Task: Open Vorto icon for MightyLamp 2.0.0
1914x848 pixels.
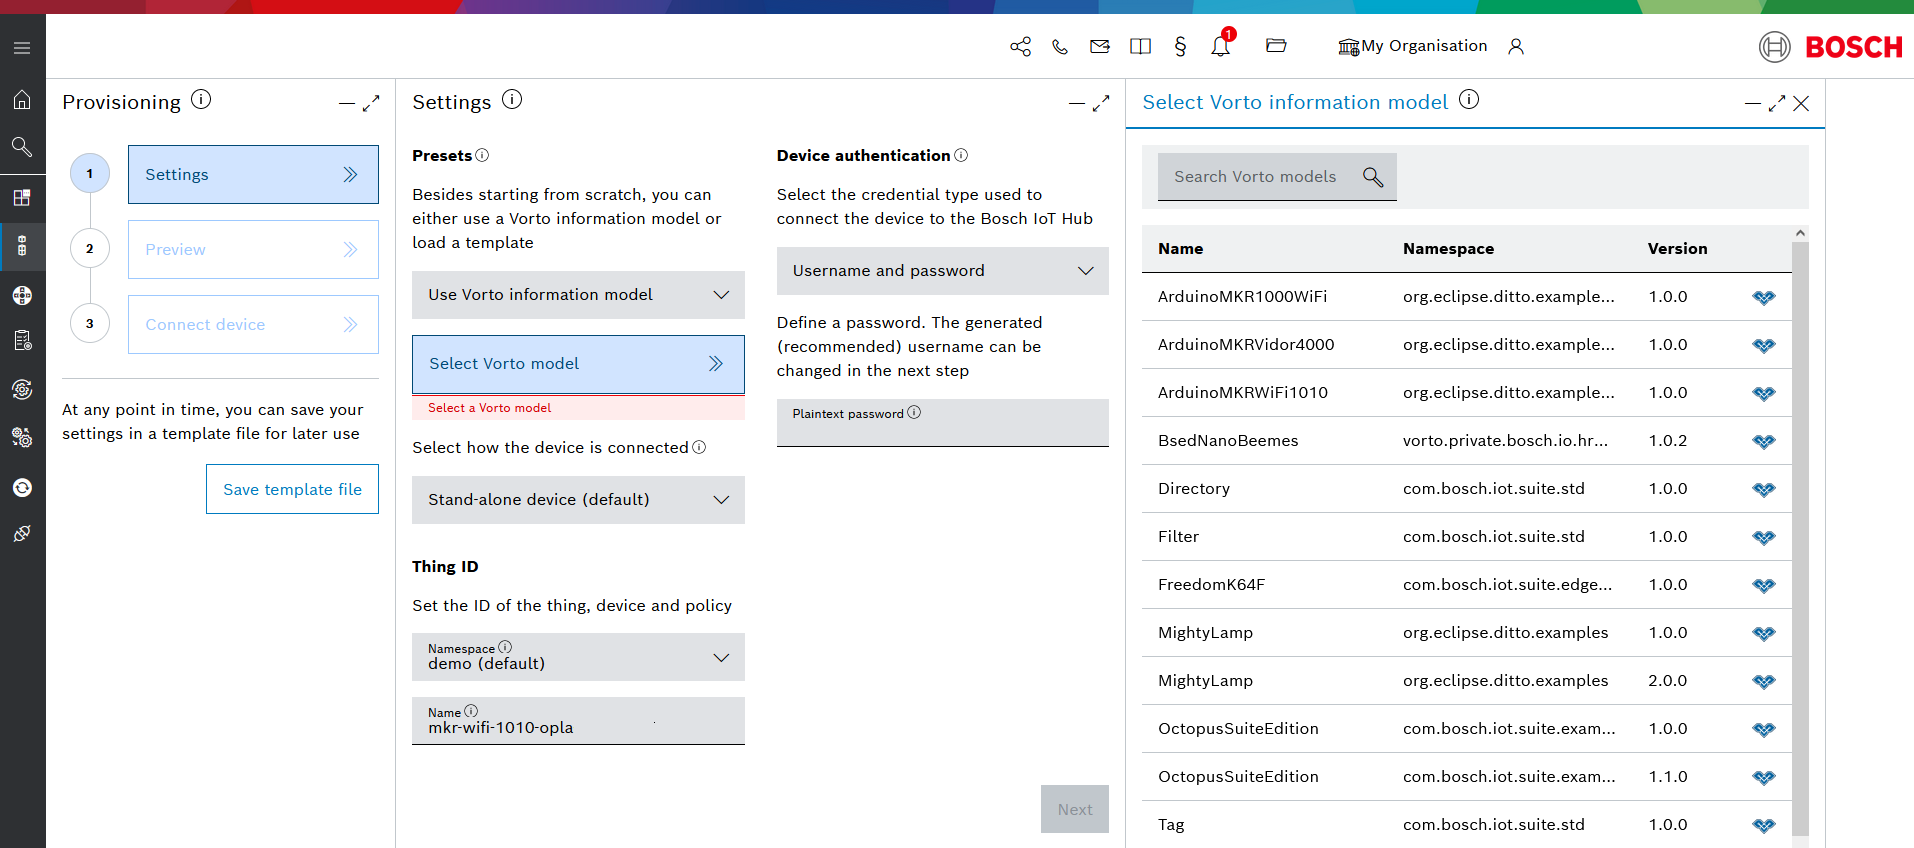Action: point(1764,681)
